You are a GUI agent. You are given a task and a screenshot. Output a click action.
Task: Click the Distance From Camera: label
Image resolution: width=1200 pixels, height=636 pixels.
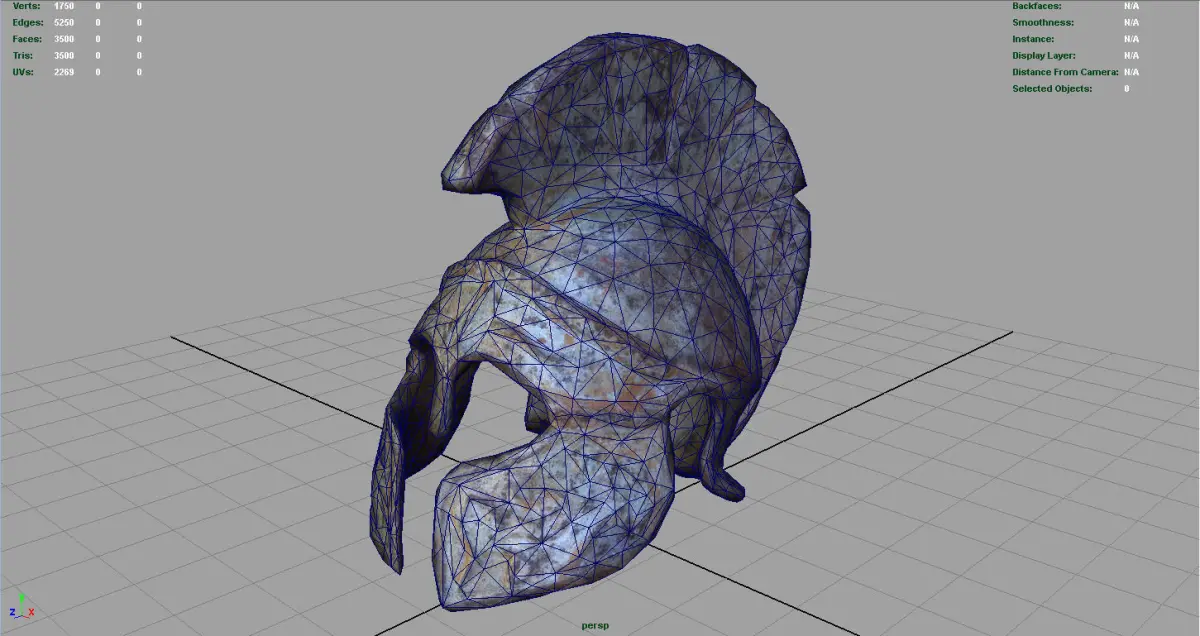click(x=1066, y=72)
